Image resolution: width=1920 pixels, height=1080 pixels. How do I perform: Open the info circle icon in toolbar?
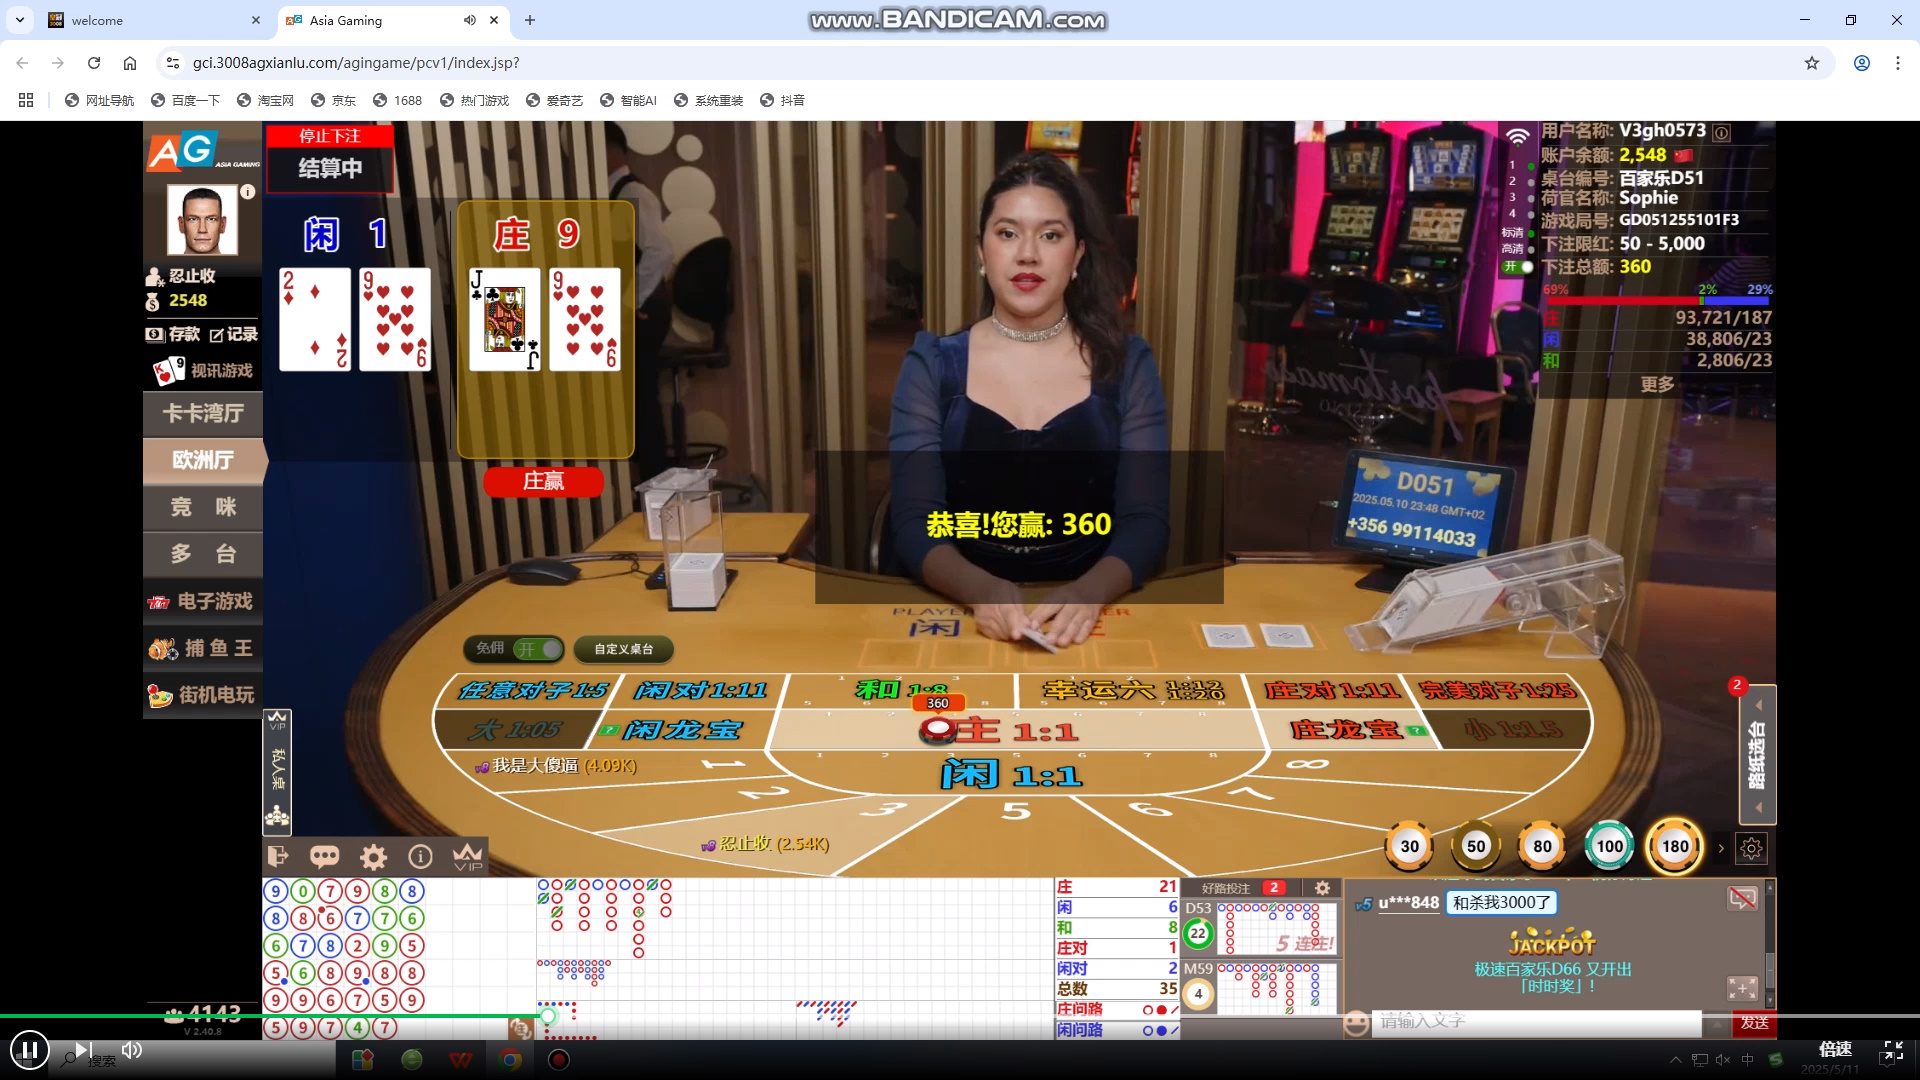pos(420,857)
